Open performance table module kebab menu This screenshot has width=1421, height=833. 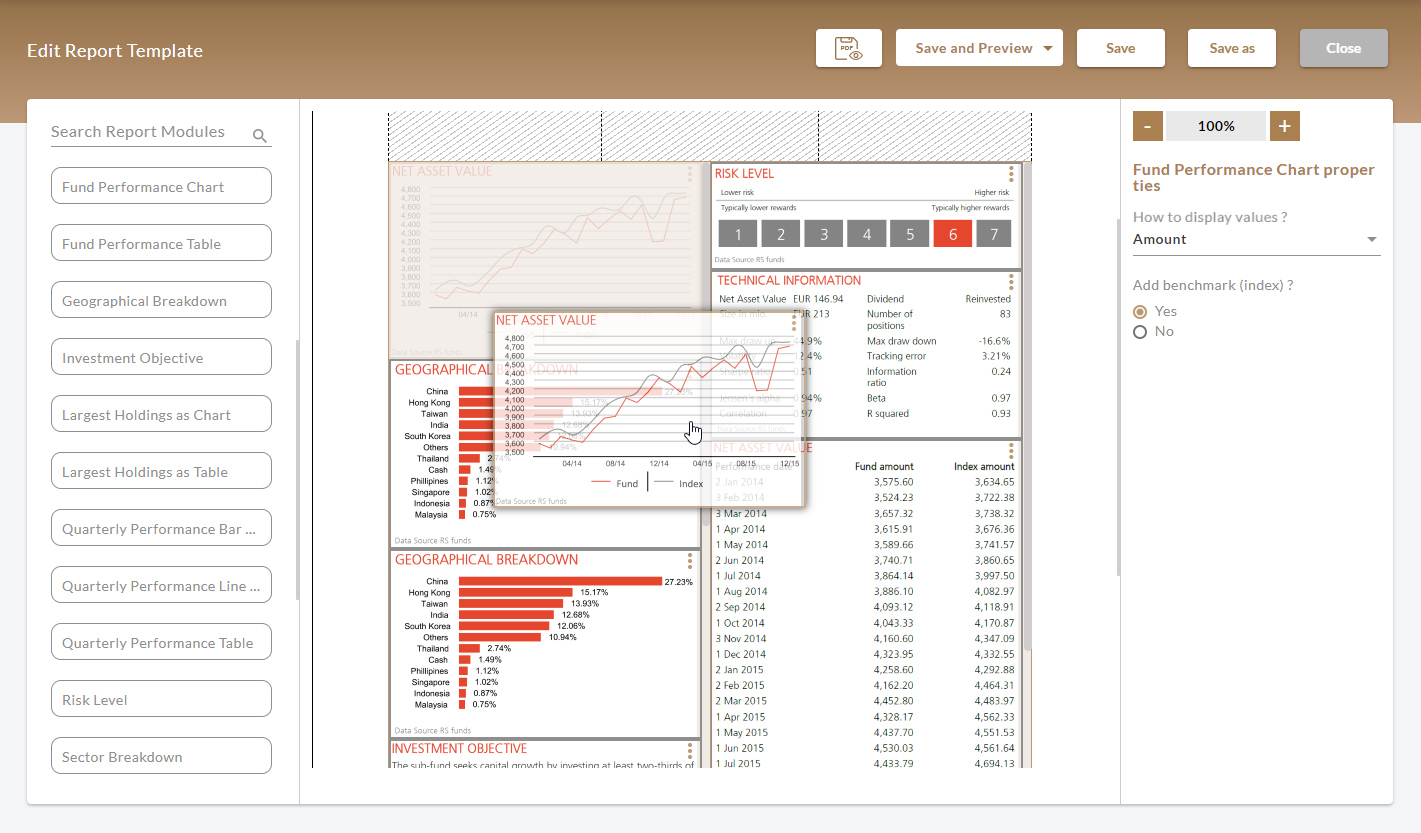[x=1011, y=451]
